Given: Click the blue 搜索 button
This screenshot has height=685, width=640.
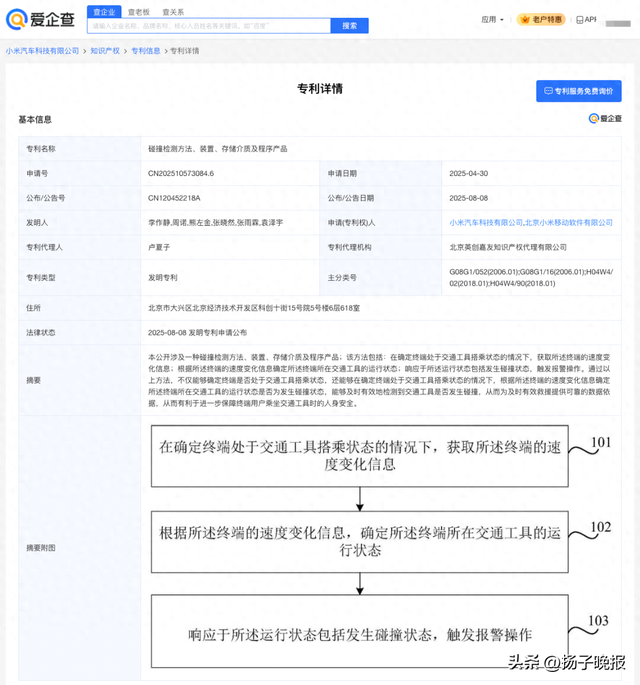Looking at the screenshot, I should coord(349,26).
